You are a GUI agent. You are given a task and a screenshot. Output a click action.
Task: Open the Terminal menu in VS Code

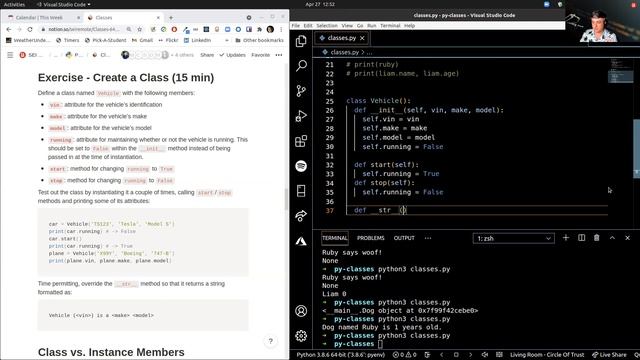[x=390, y=25]
